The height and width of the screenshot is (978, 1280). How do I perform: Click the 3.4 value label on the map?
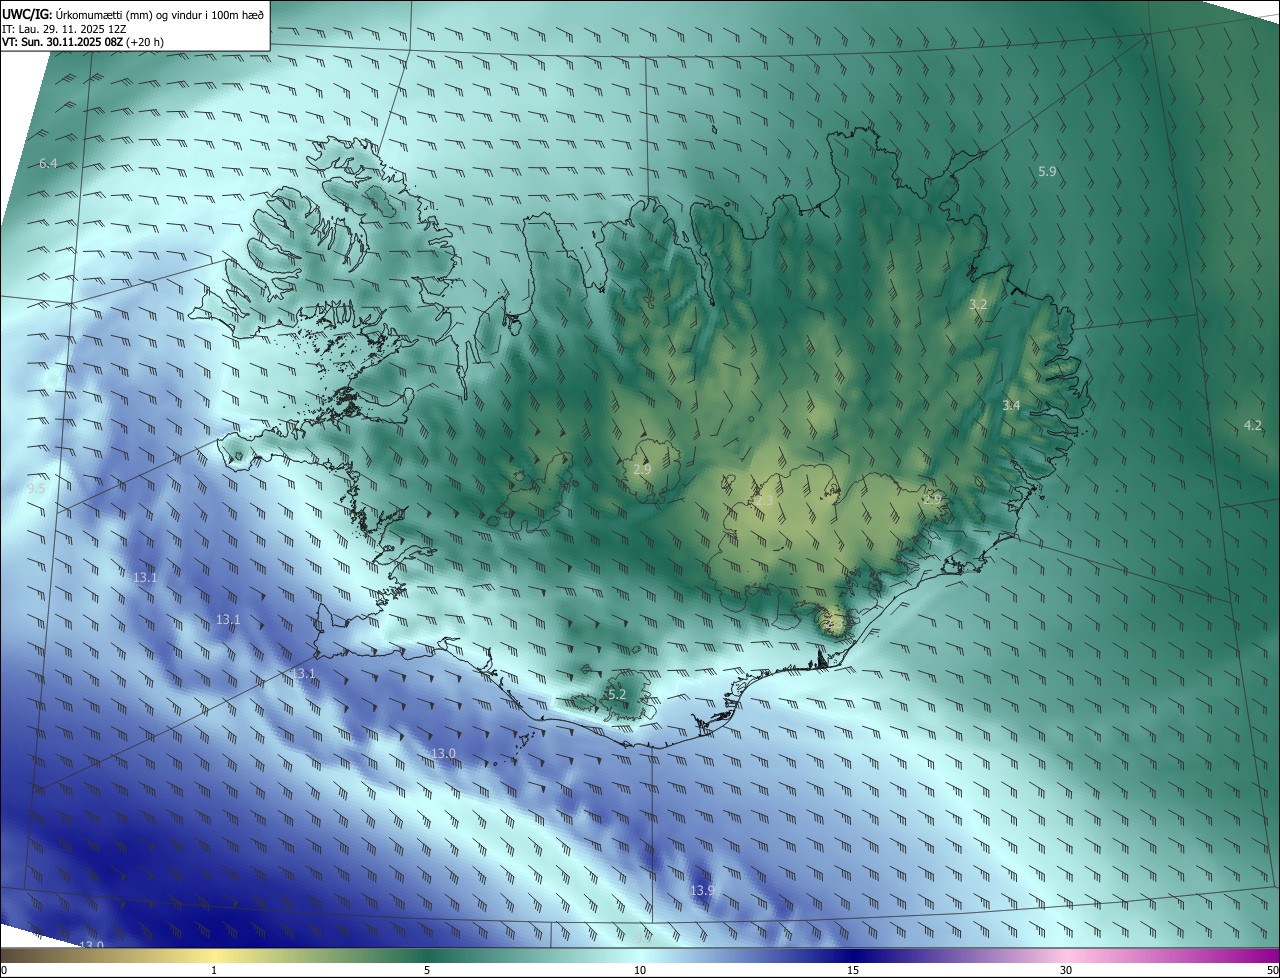pyautogui.click(x=1011, y=405)
